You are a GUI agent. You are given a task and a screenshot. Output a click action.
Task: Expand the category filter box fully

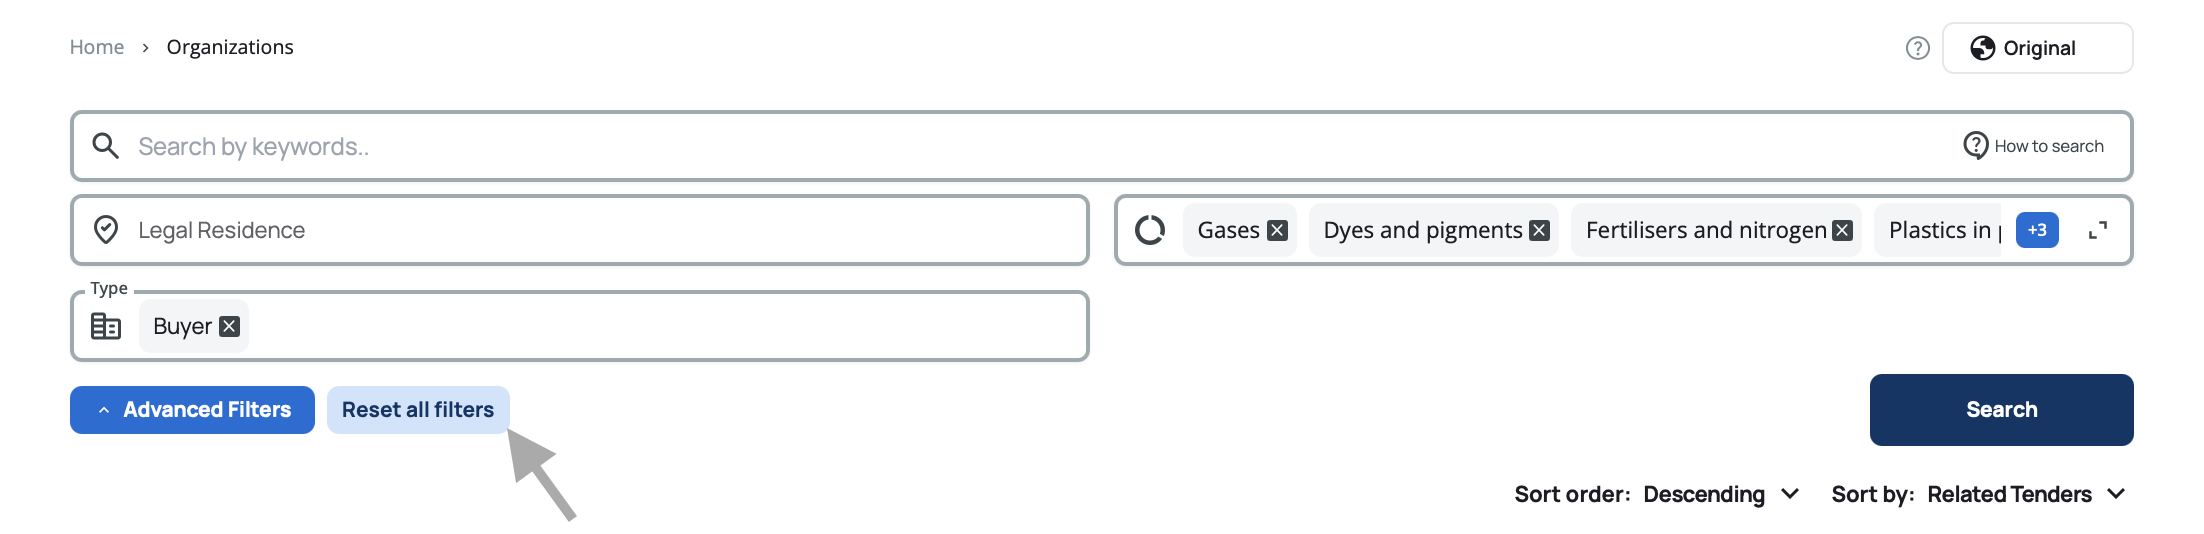point(2098,230)
